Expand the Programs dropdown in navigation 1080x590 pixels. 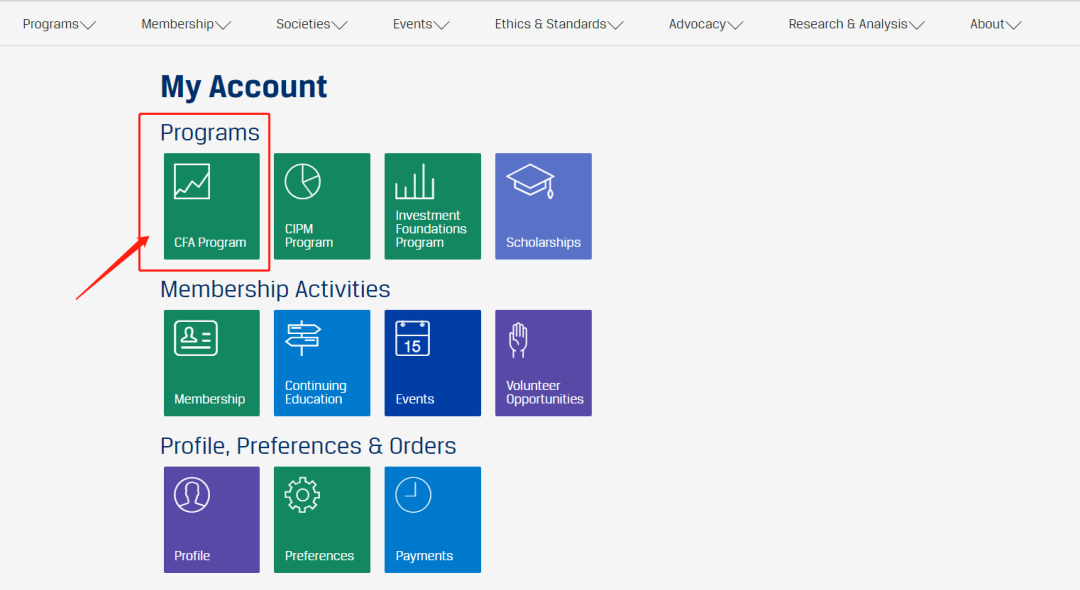(59, 24)
